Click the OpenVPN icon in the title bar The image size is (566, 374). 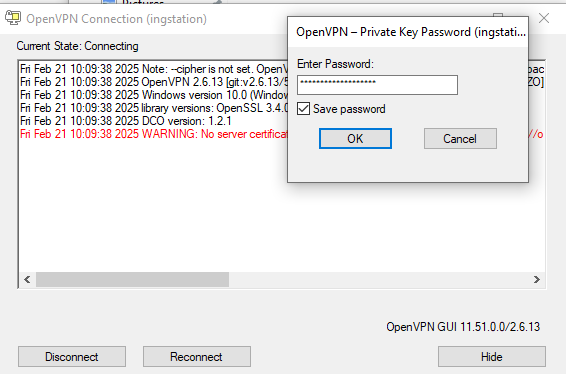[13, 18]
